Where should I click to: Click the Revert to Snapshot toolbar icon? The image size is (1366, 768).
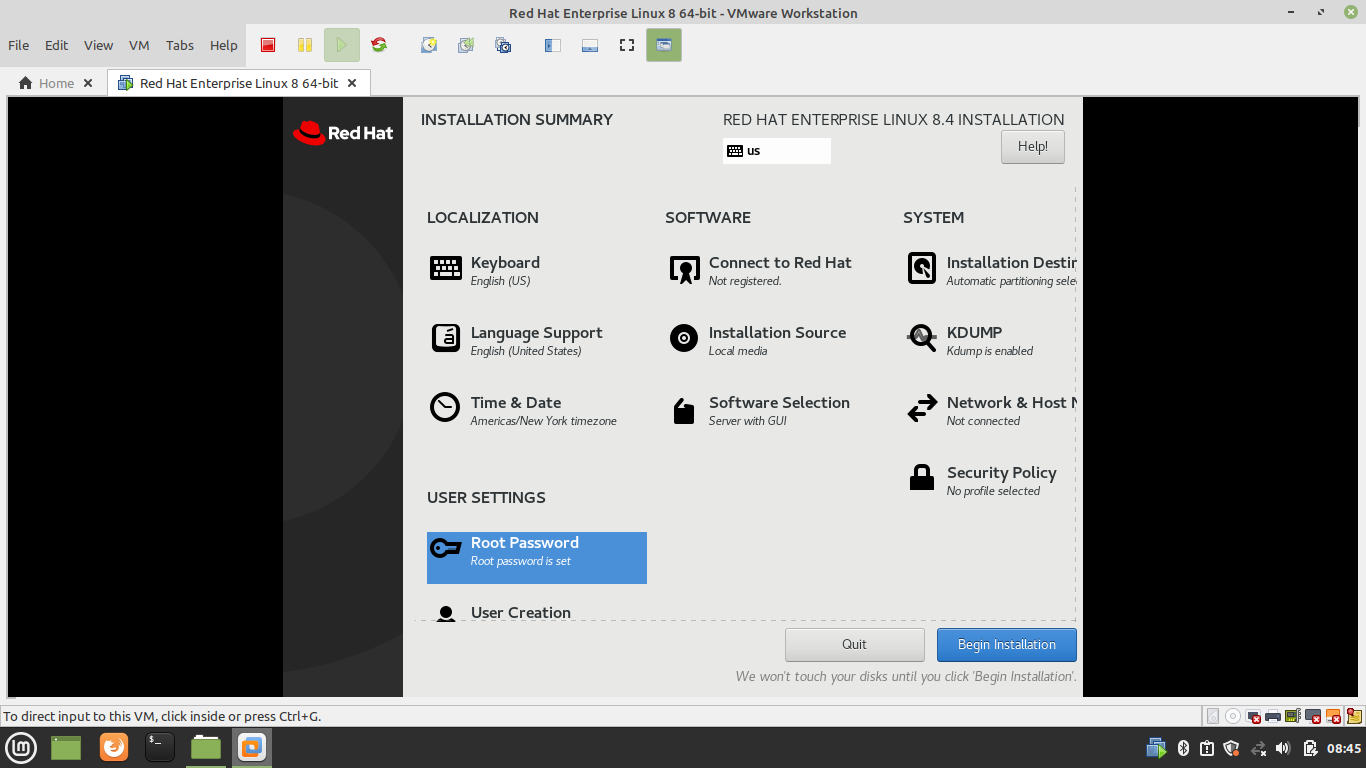click(x=466, y=45)
